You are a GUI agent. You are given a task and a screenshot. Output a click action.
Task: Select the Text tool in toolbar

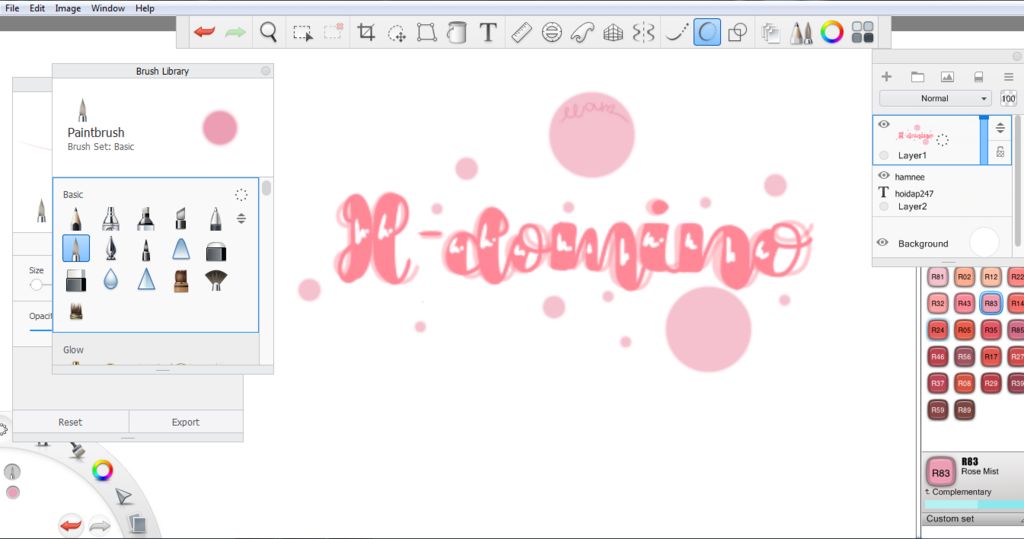coord(488,32)
